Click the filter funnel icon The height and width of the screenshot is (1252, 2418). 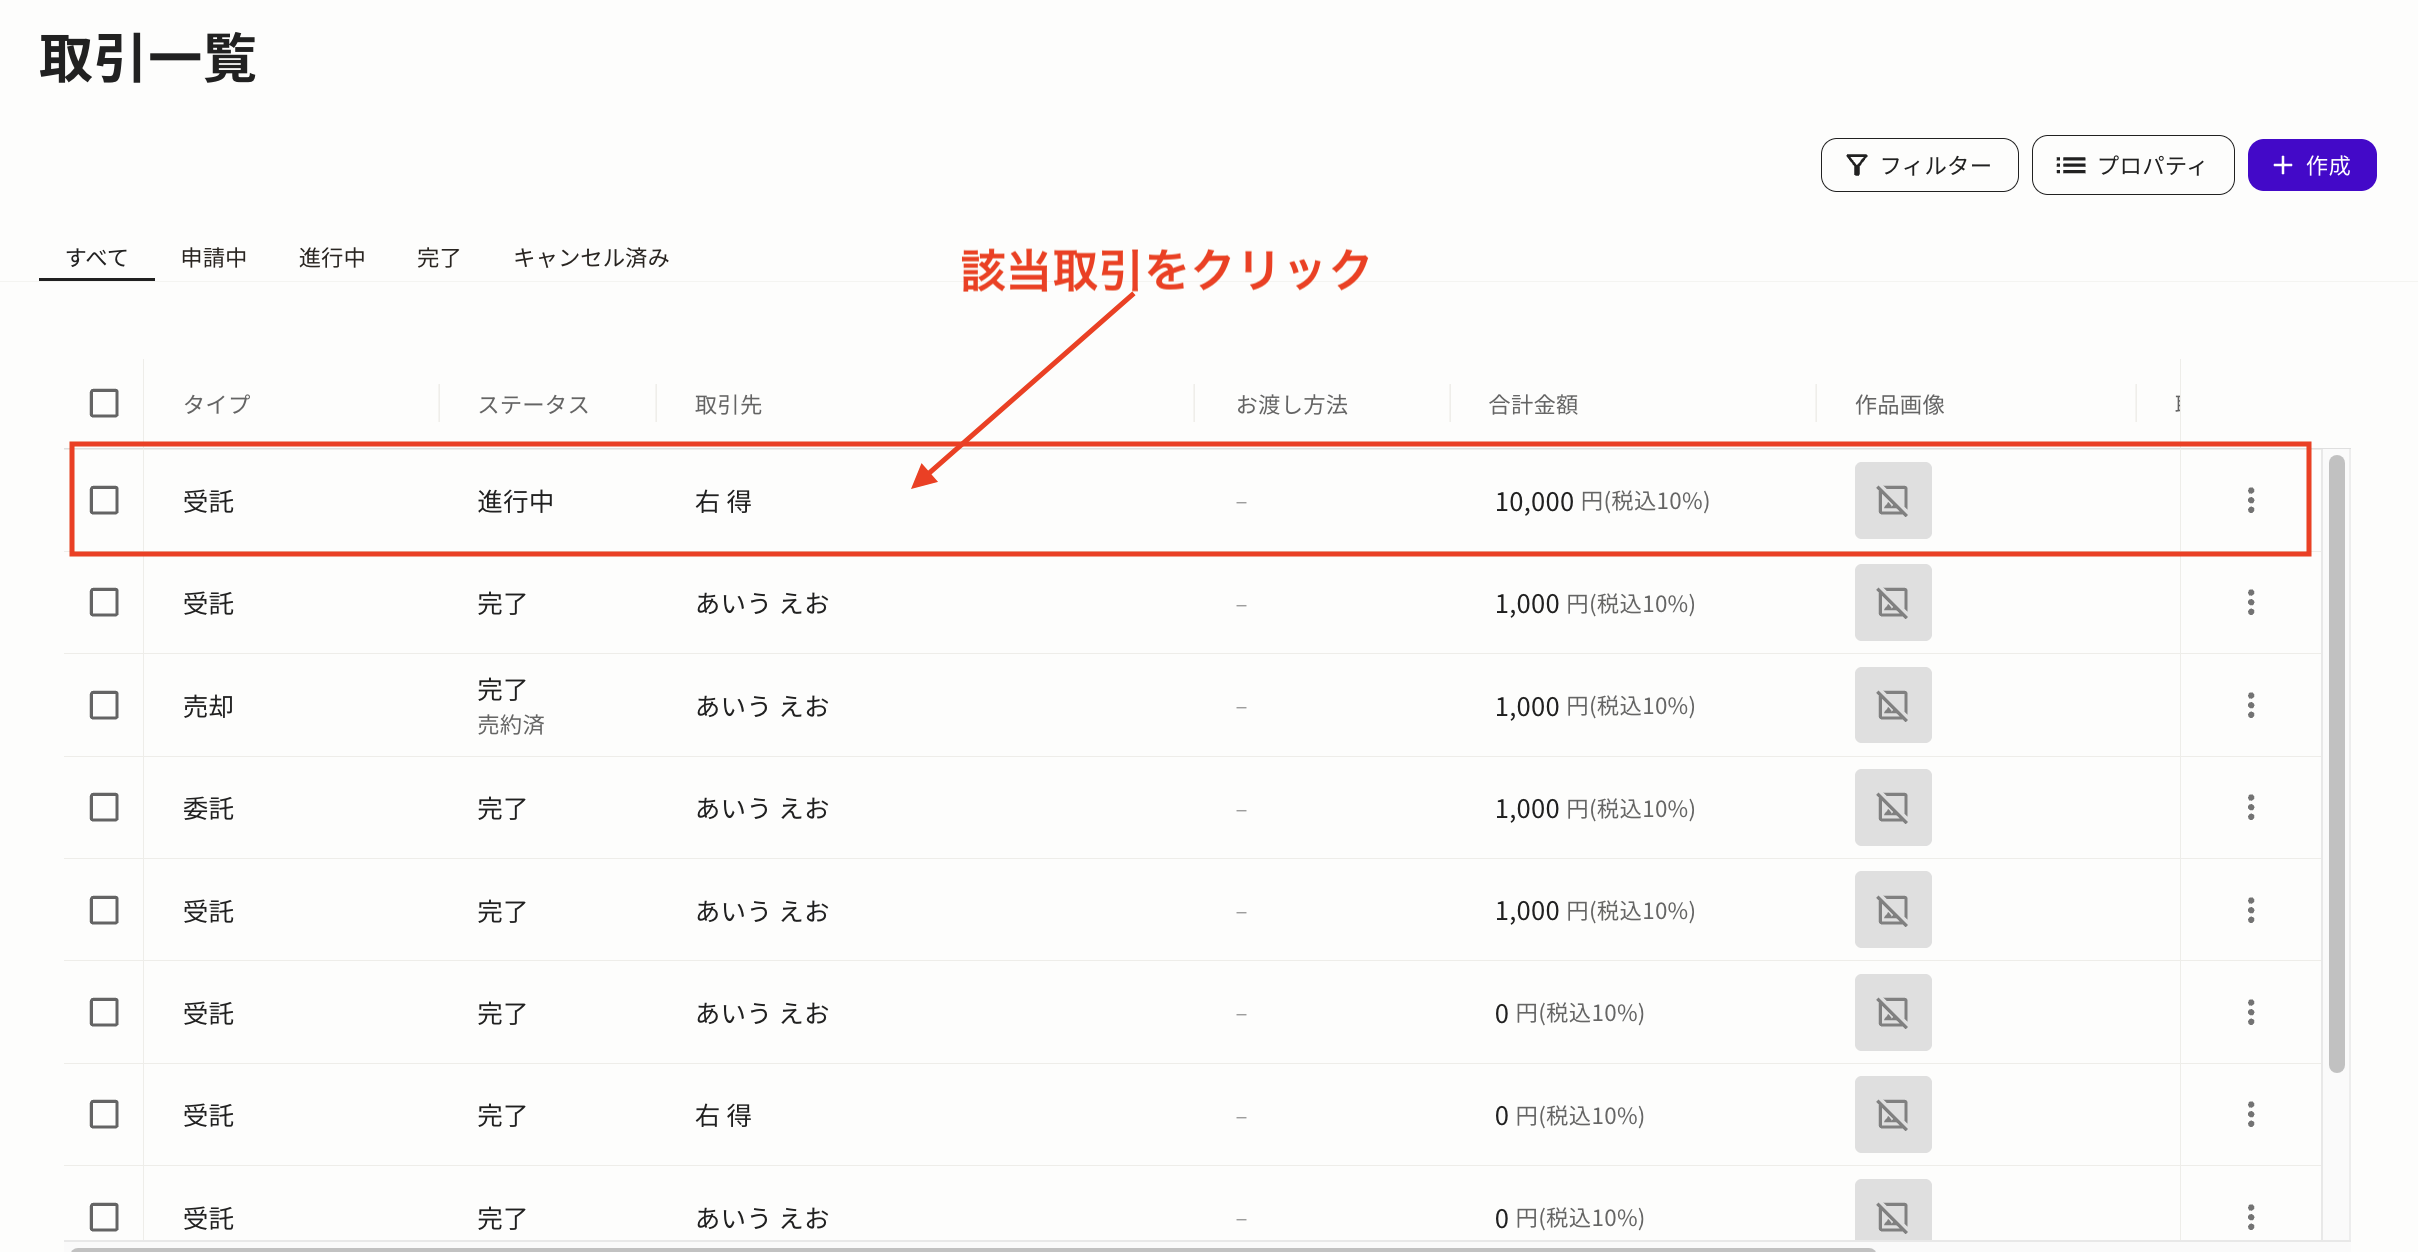(x=1856, y=165)
